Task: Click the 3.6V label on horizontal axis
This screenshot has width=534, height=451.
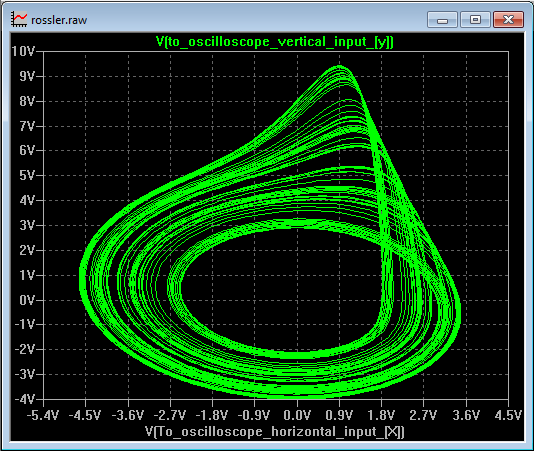Action: point(466,415)
